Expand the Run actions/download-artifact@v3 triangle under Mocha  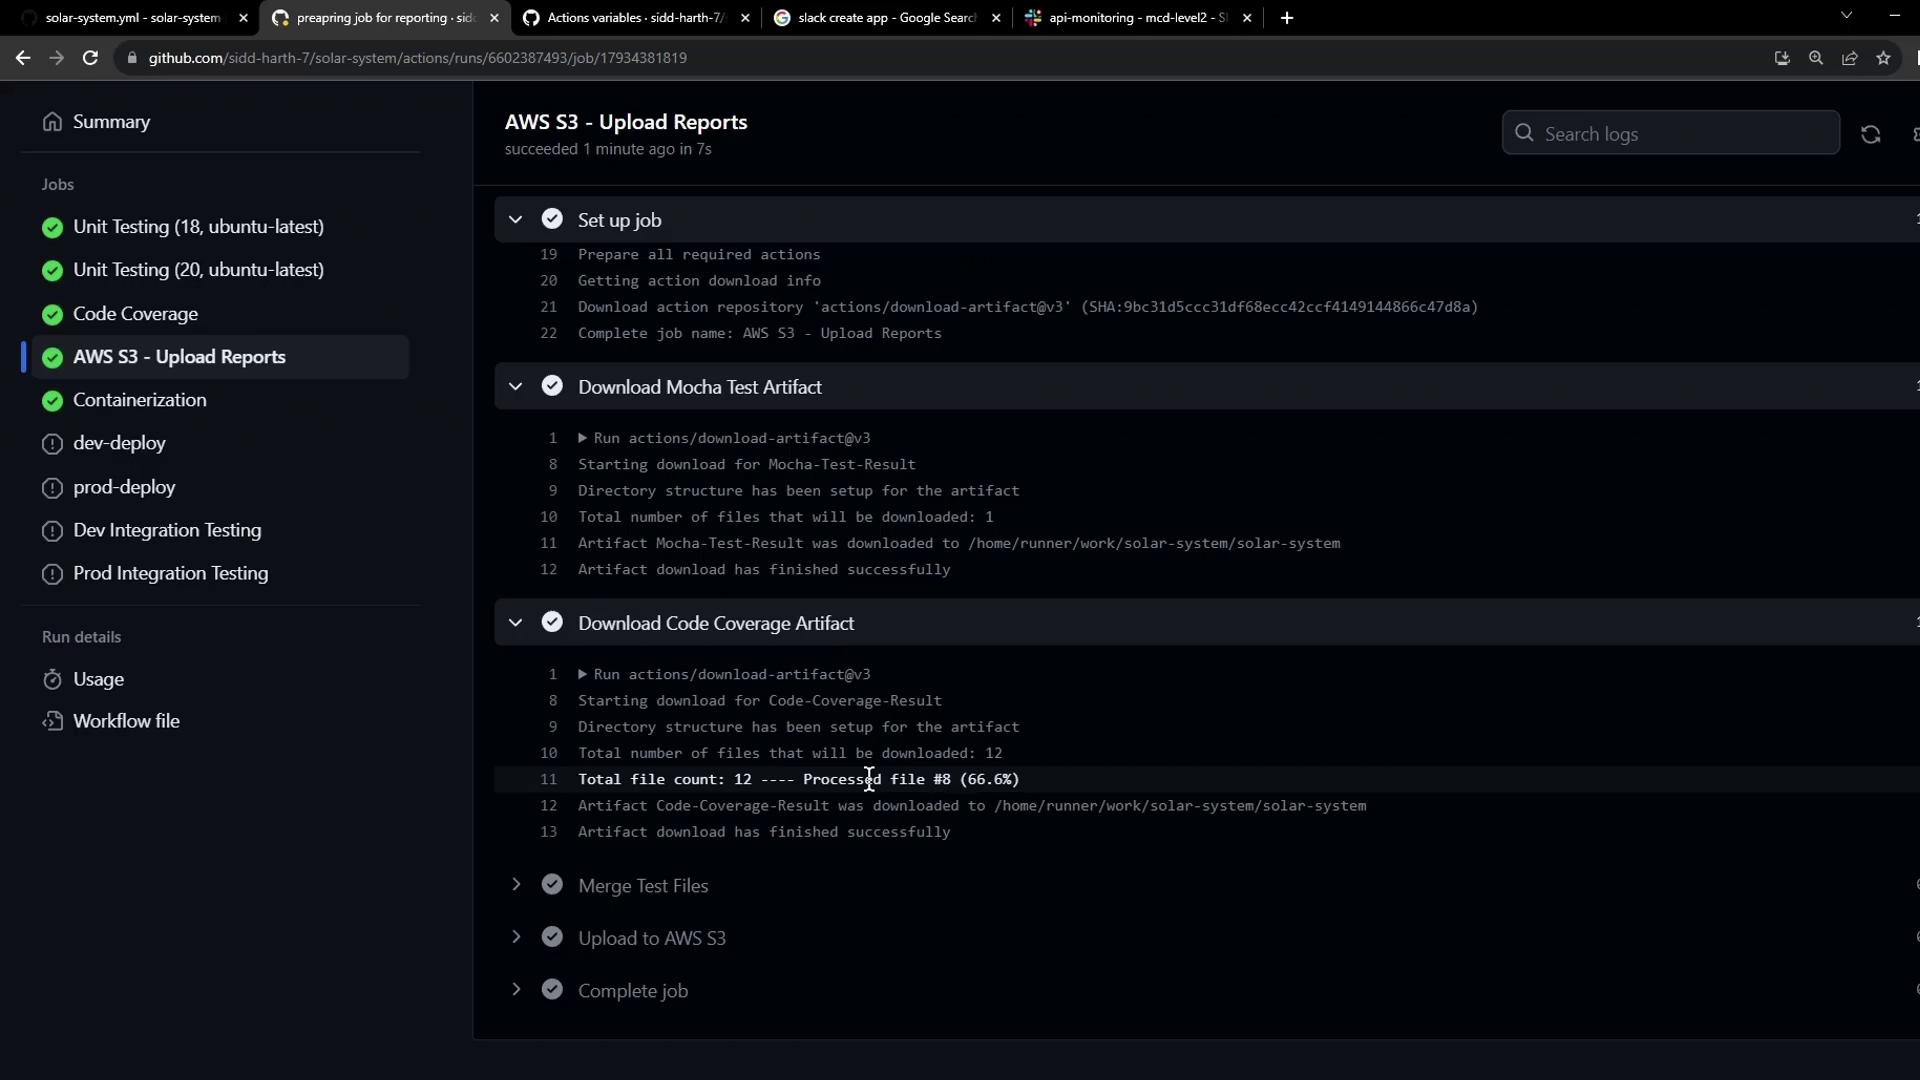tap(583, 438)
